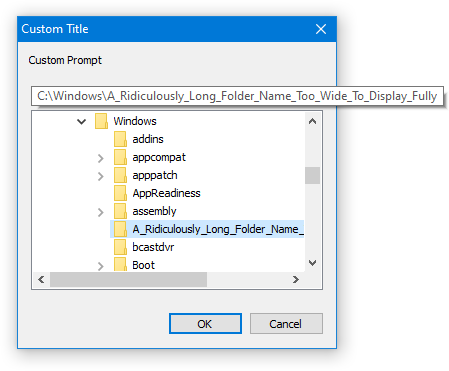Click the full path tooltip text
Viewport: 449px width, 371px height.
(x=237, y=96)
